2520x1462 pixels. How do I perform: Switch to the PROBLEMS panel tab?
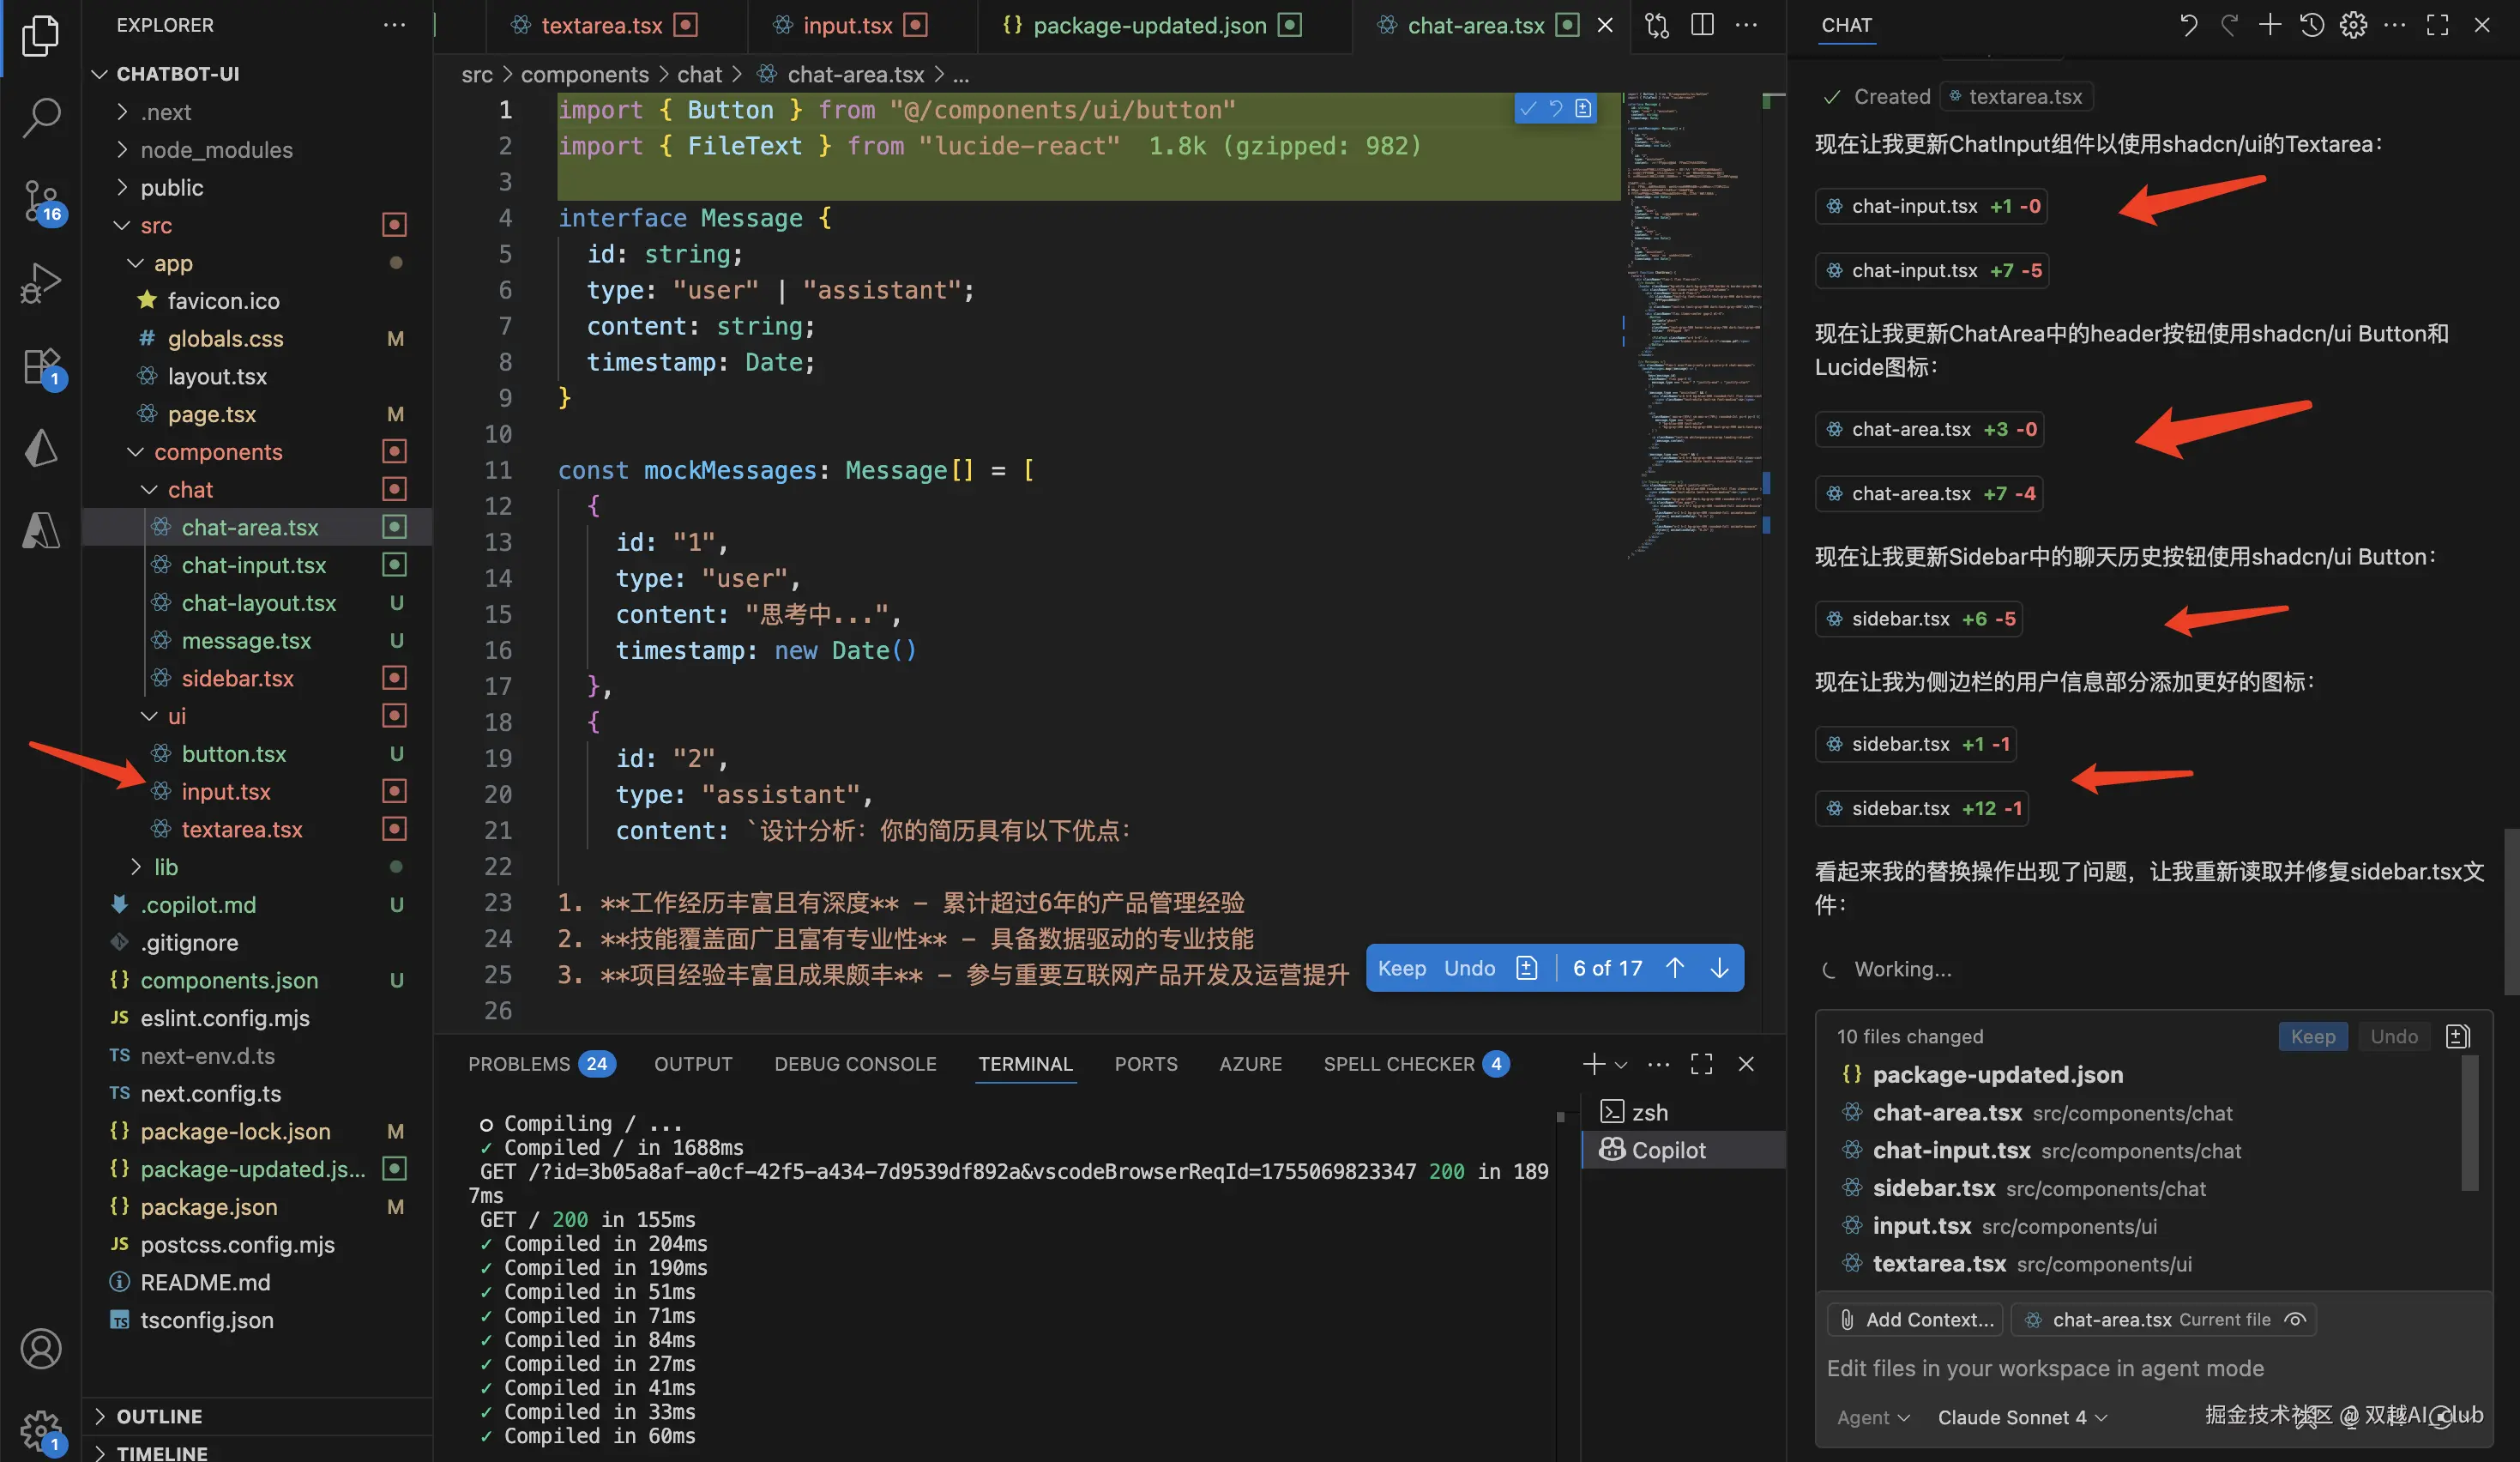(x=519, y=1064)
